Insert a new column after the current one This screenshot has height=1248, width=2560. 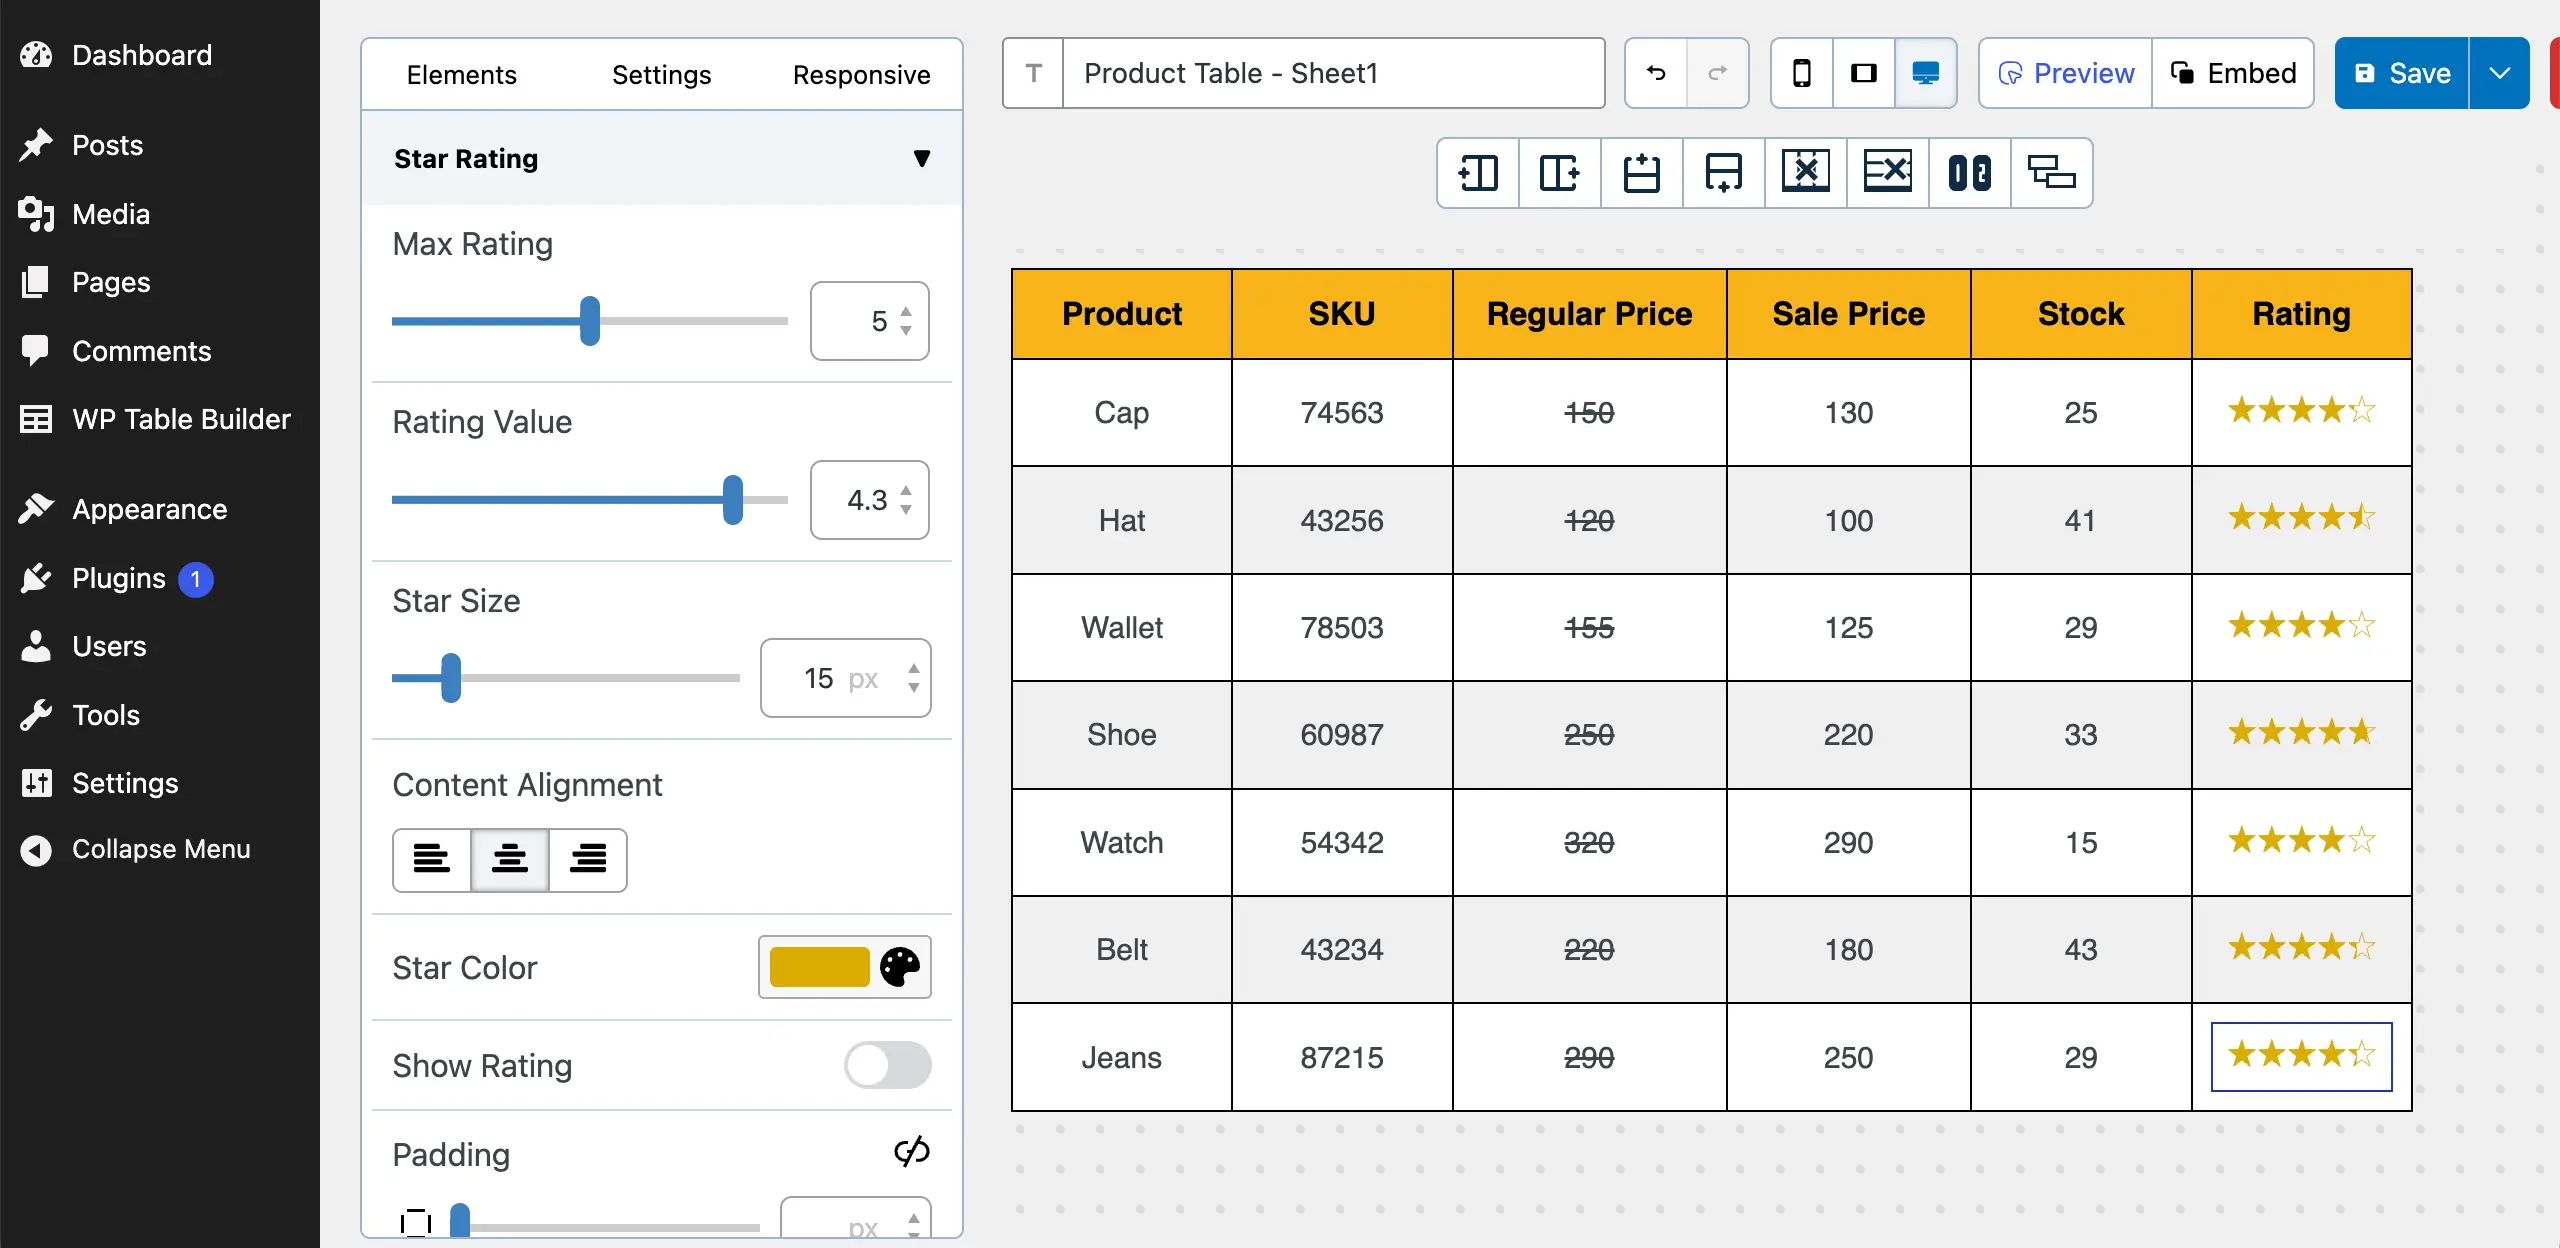[1559, 172]
